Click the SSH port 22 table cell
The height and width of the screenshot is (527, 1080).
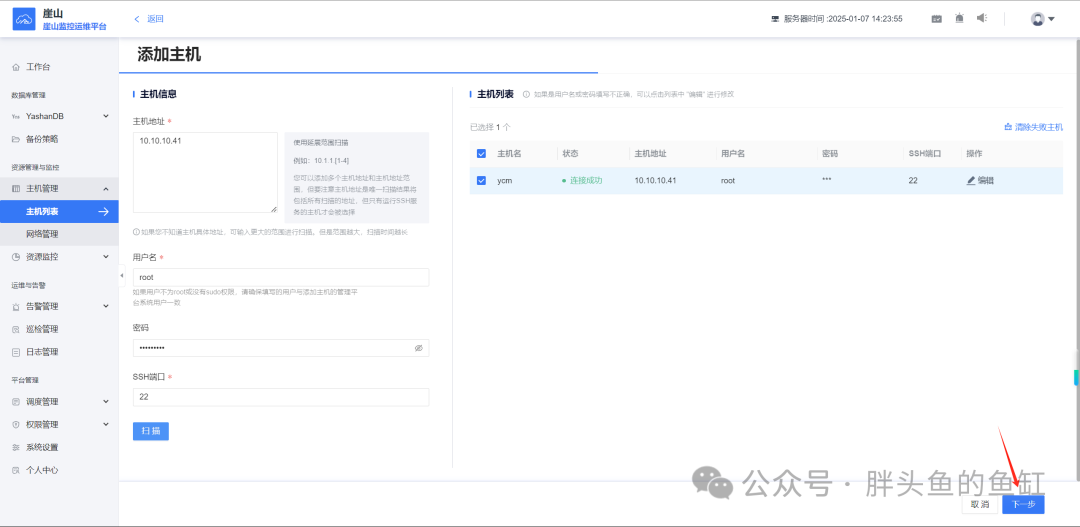[x=913, y=180]
